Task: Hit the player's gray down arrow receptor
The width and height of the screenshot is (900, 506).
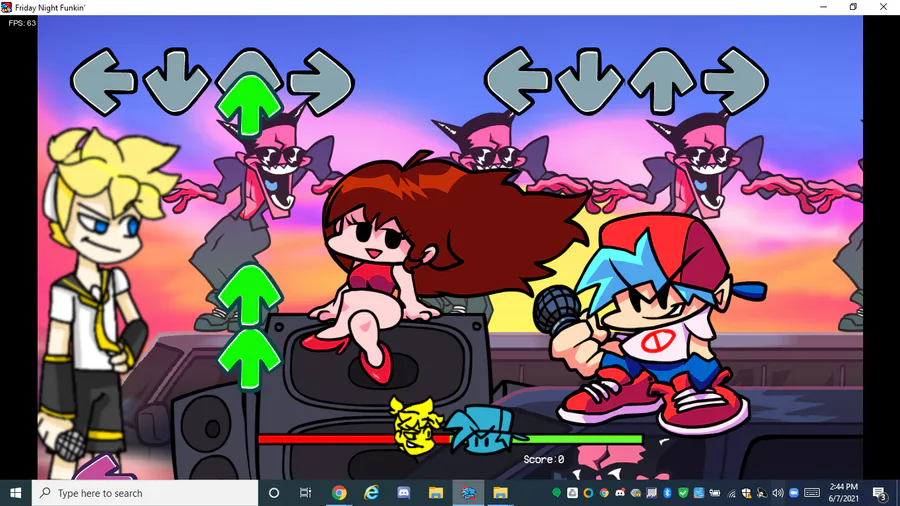Action: [x=589, y=81]
